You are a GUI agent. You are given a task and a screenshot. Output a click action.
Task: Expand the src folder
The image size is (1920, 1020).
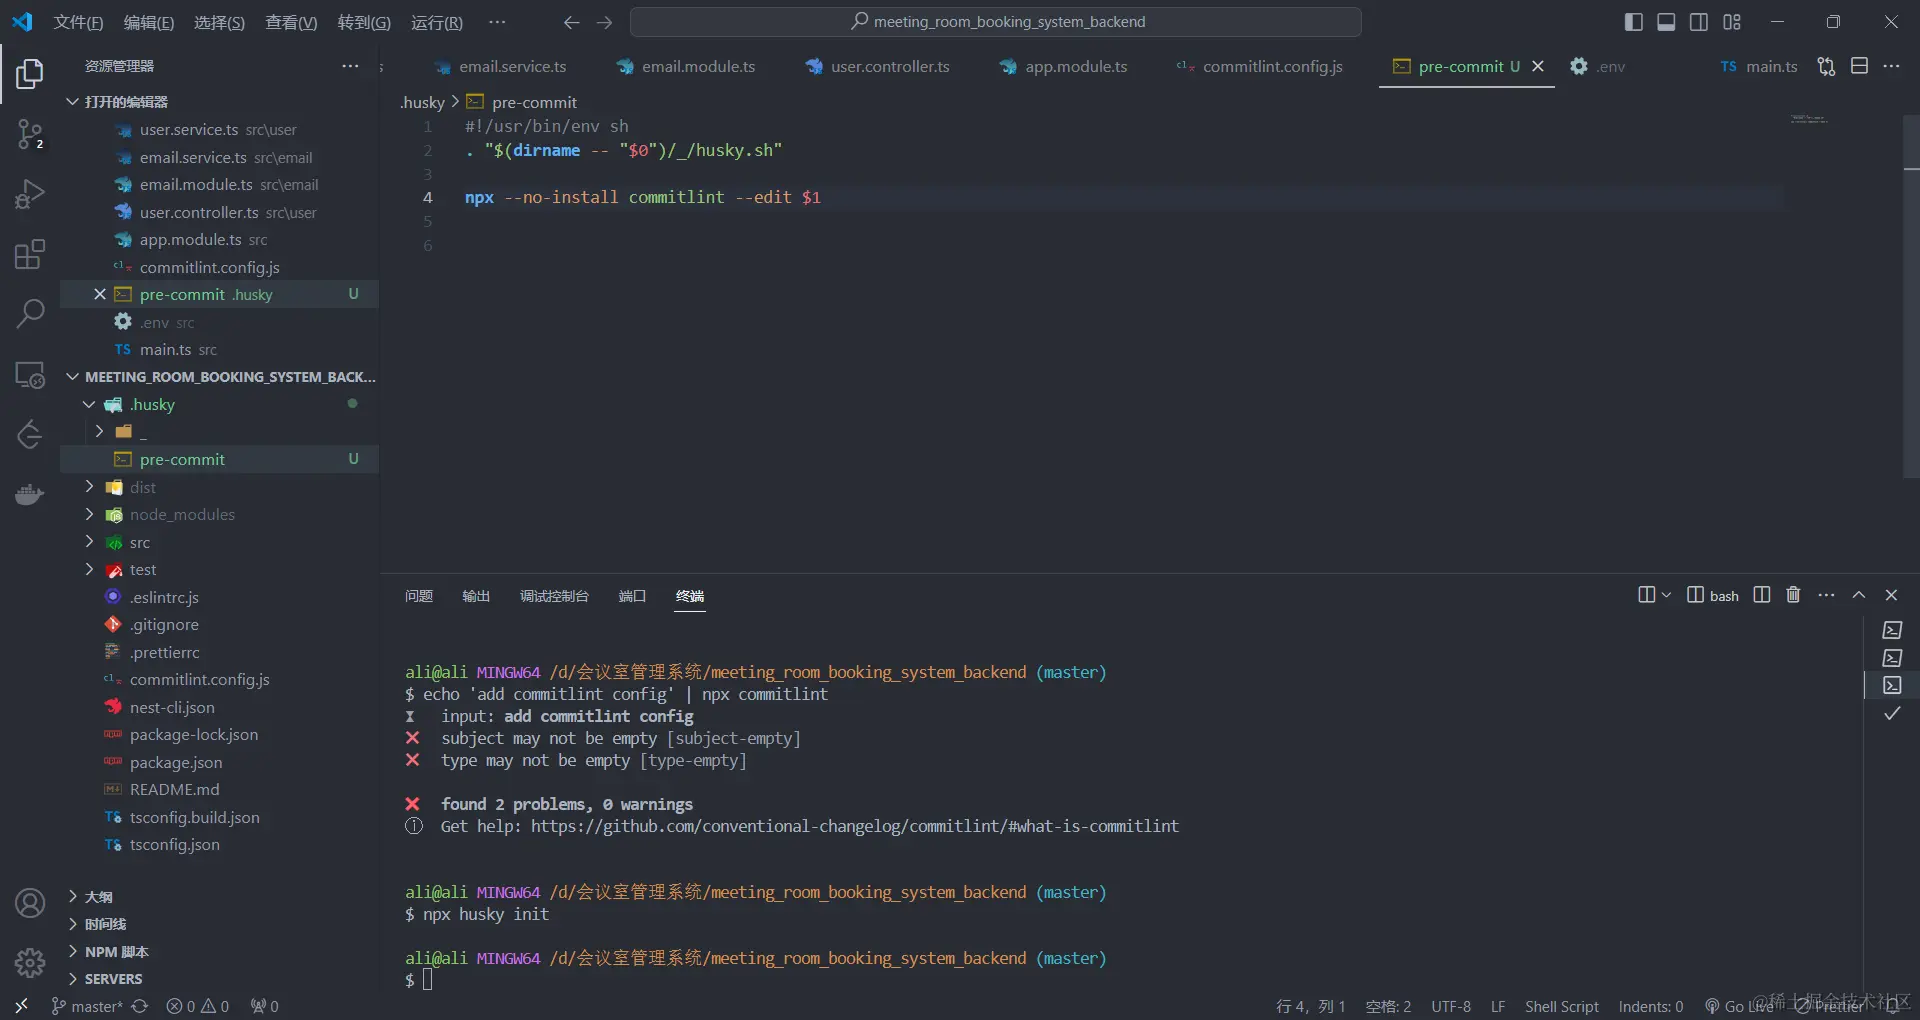(140, 542)
